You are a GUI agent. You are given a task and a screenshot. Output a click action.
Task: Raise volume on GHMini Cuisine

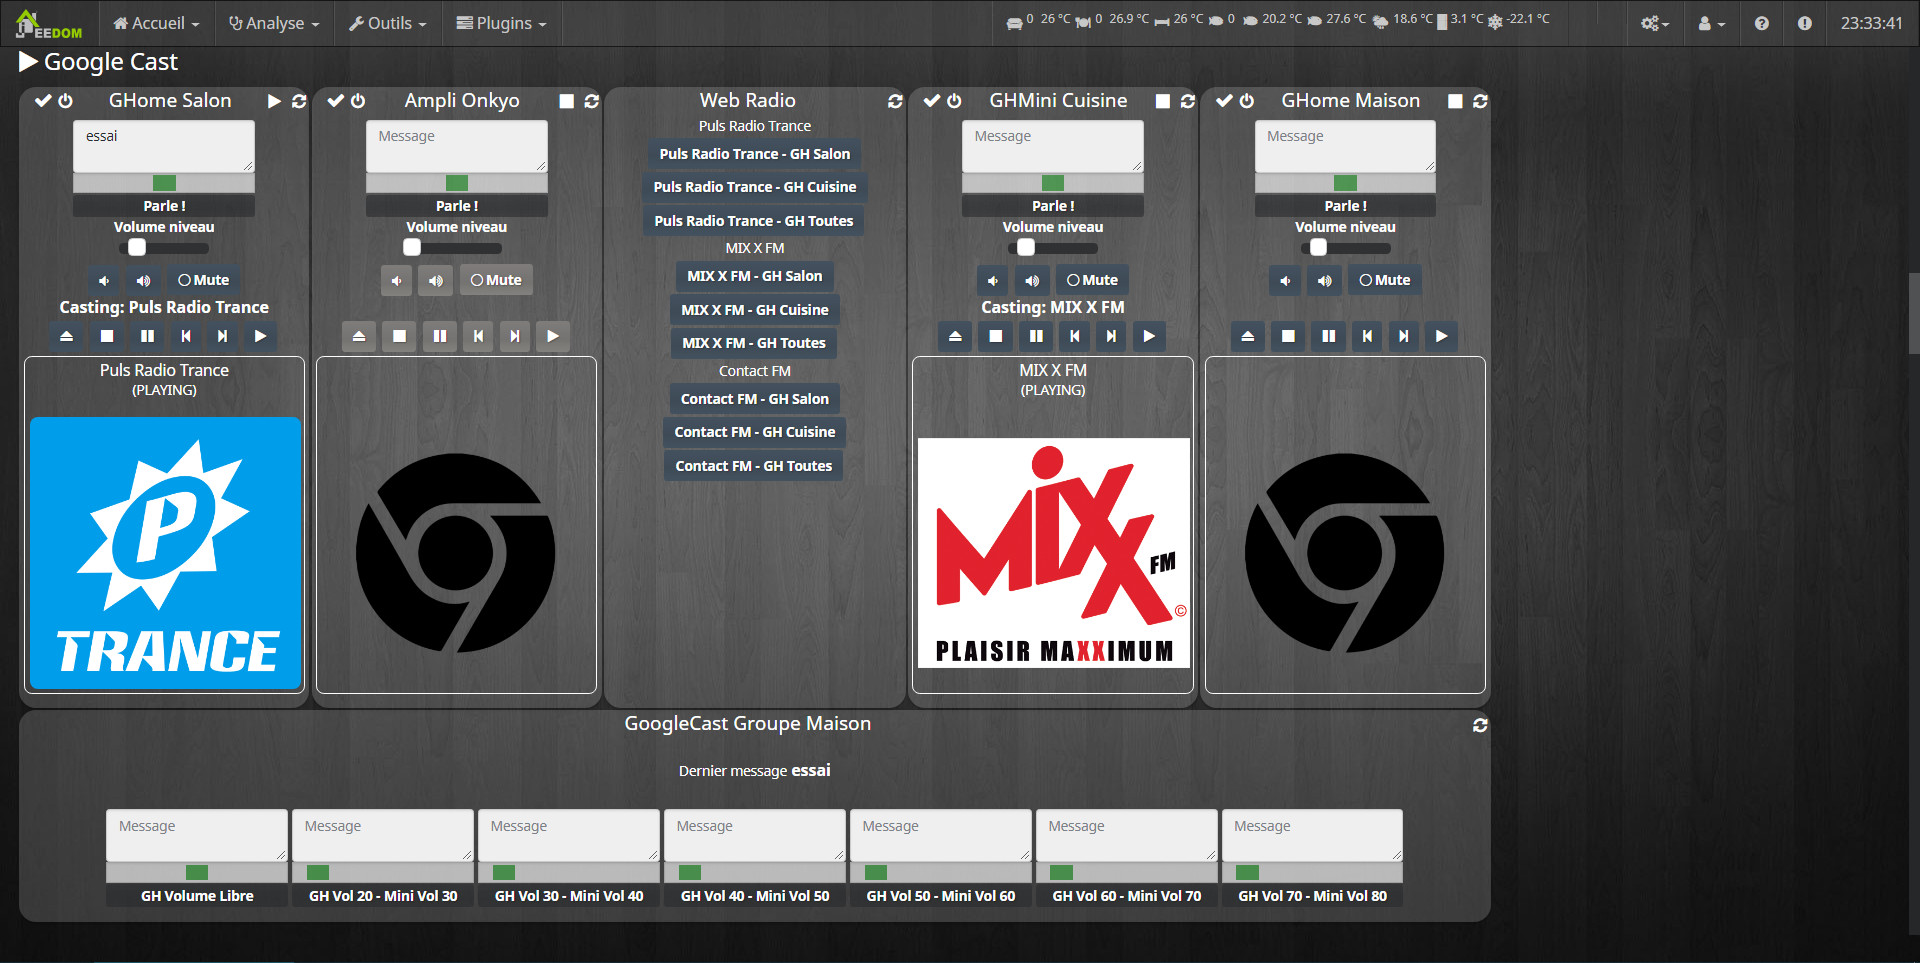(1032, 280)
